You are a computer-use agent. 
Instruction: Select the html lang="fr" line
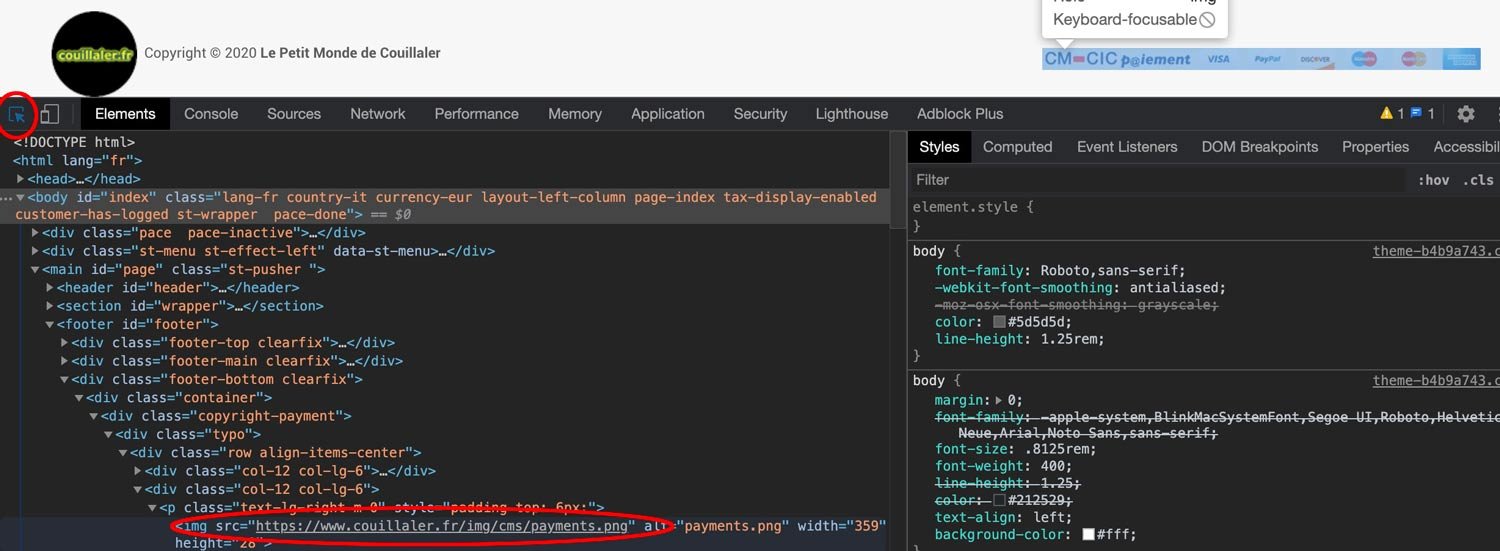[x=77, y=160]
